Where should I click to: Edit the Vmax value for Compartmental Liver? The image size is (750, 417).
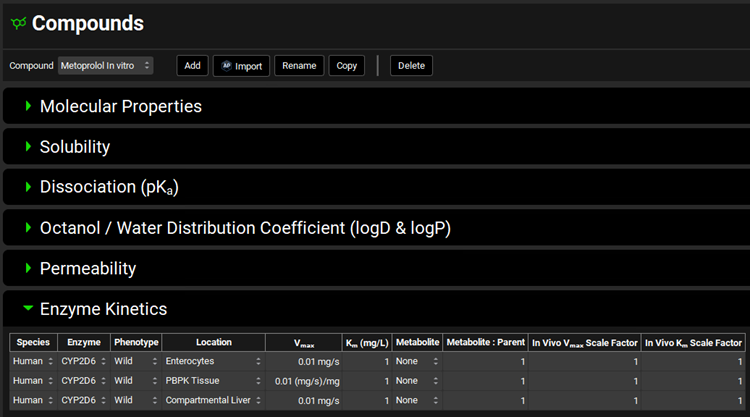pyautogui.click(x=303, y=401)
